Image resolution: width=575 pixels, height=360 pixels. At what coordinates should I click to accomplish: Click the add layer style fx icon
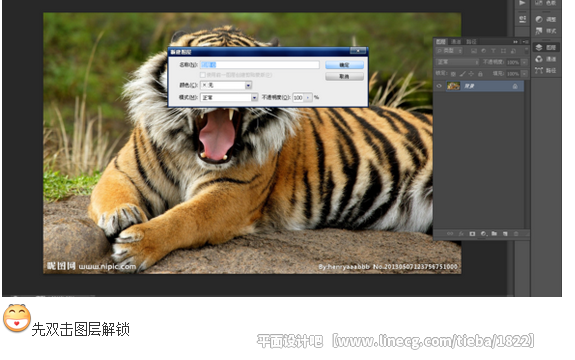pyautogui.click(x=461, y=234)
